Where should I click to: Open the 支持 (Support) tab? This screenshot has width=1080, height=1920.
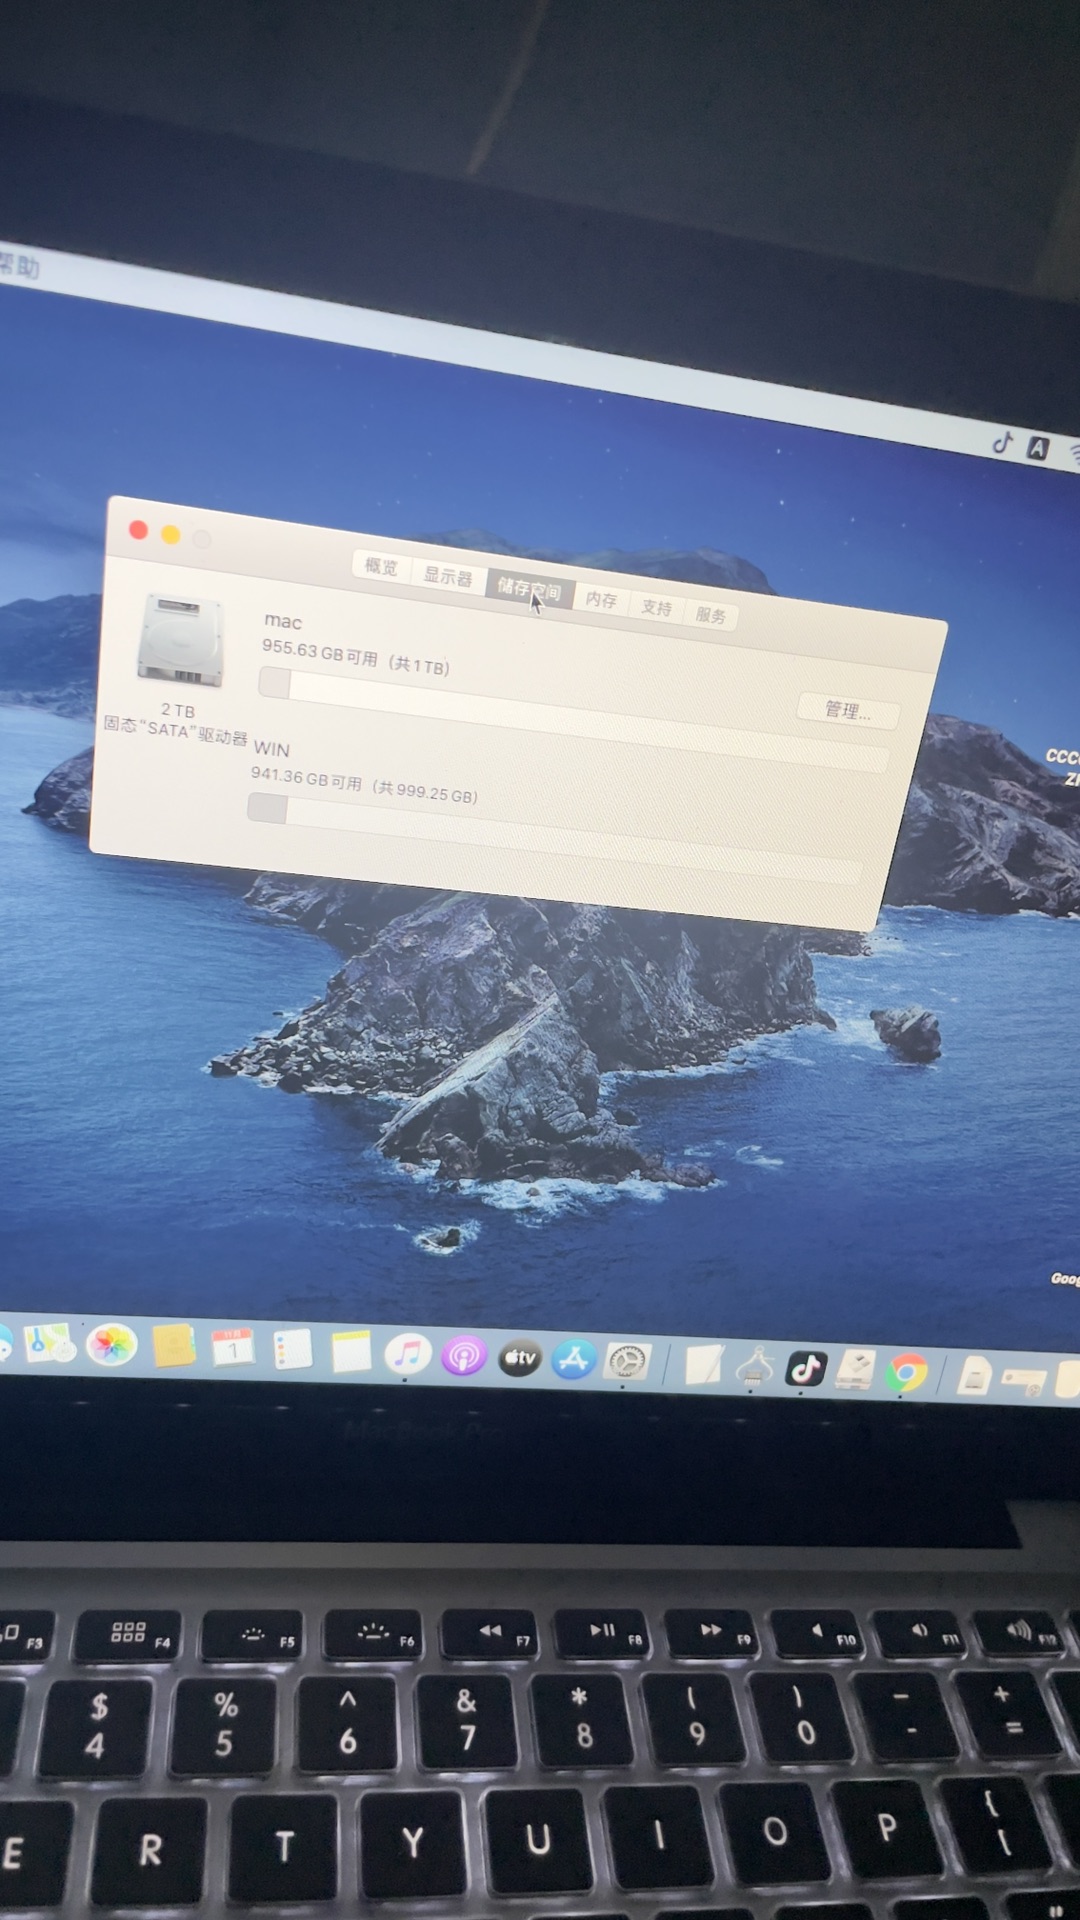point(656,608)
